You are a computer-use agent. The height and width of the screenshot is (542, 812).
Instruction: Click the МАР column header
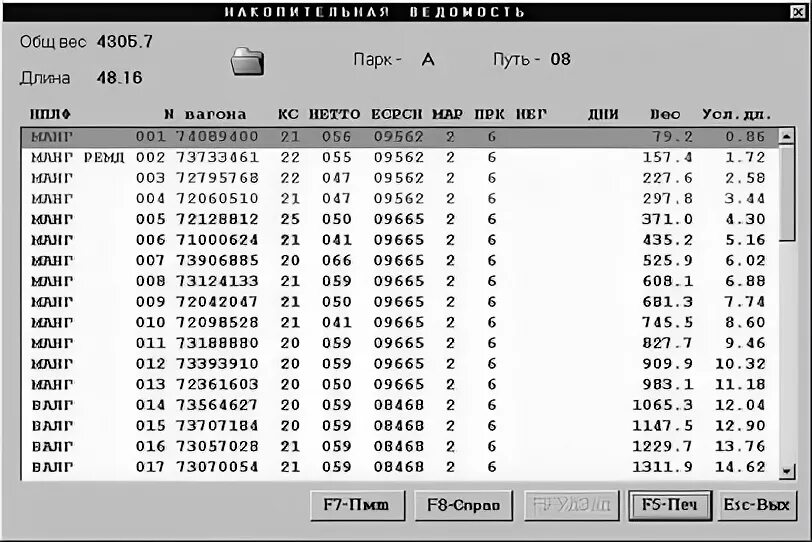[447, 114]
